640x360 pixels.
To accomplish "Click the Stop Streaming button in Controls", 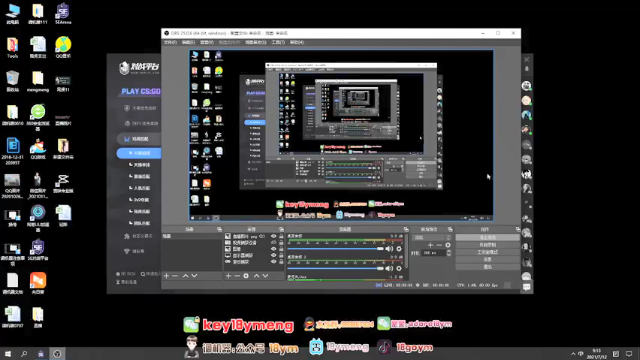I will [487, 238].
